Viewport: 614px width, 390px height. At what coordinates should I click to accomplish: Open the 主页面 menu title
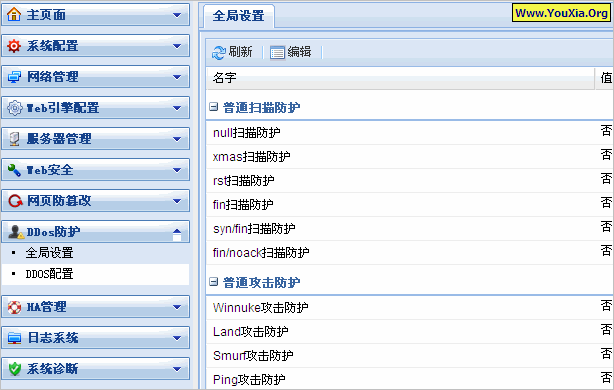click(46, 15)
